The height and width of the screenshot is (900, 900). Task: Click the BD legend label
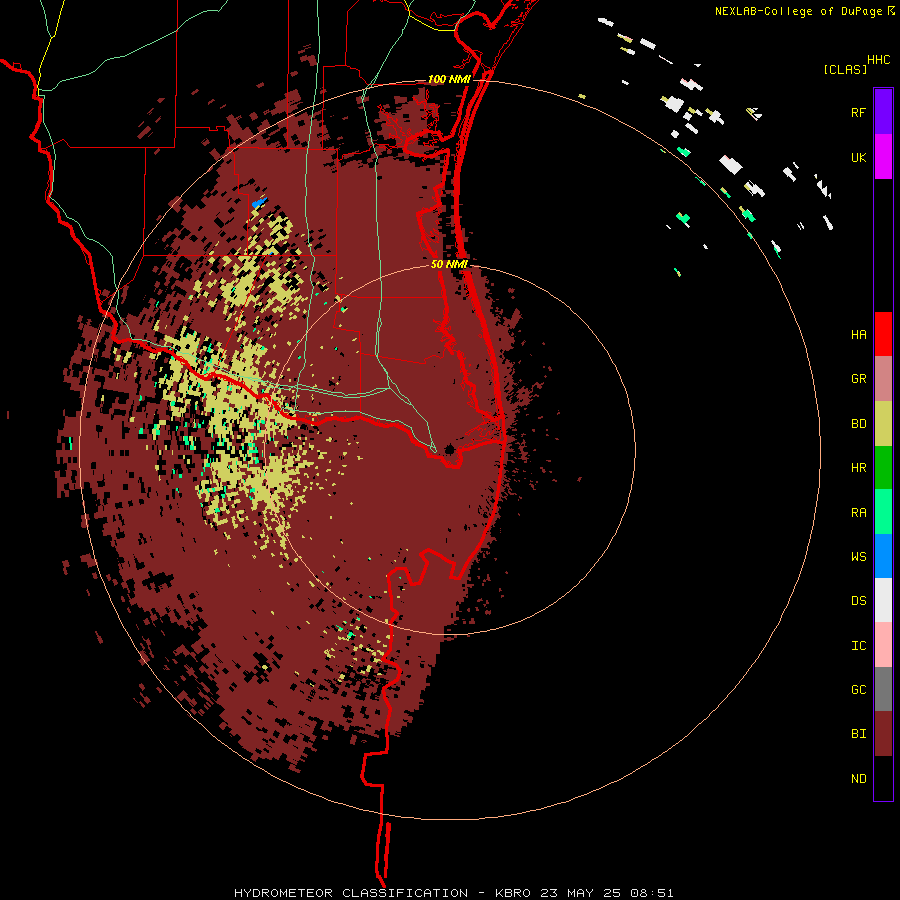858,424
